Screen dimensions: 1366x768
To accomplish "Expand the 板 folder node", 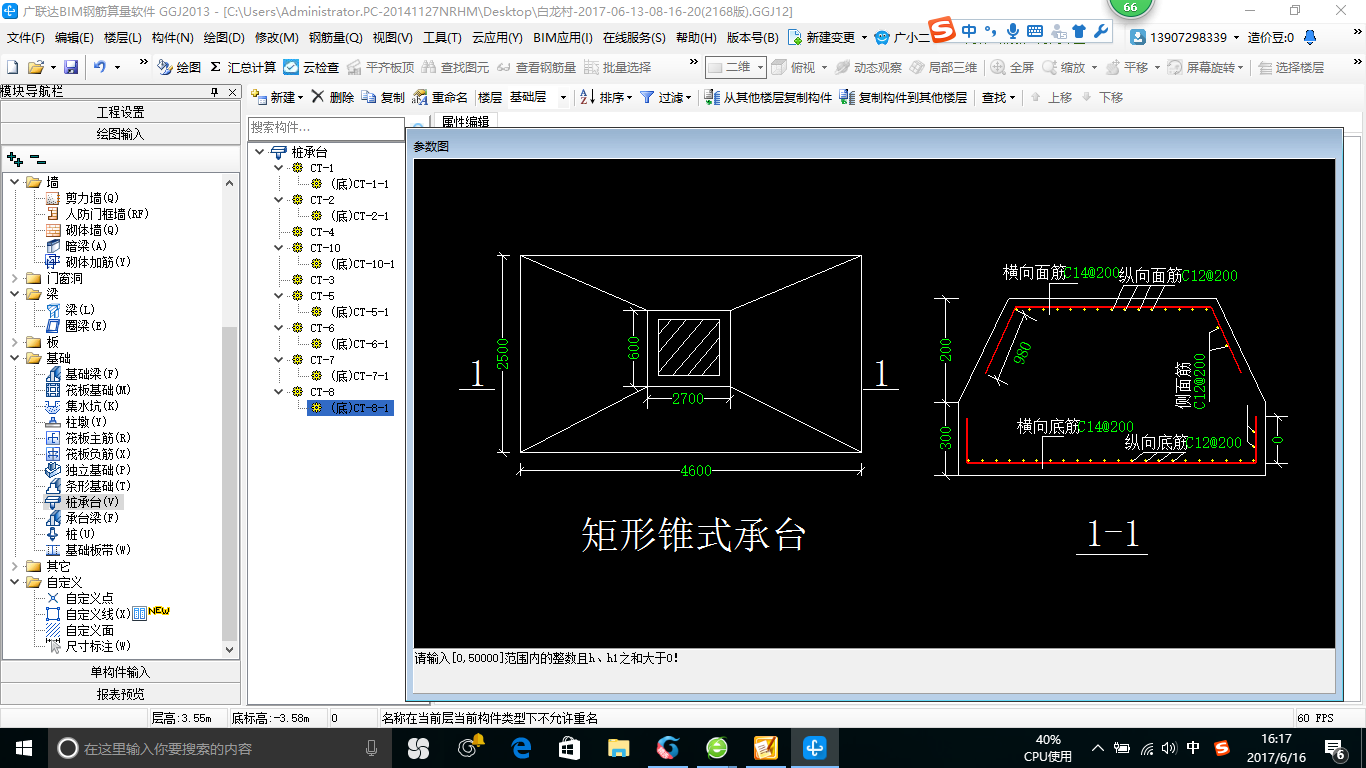I will (15, 342).
